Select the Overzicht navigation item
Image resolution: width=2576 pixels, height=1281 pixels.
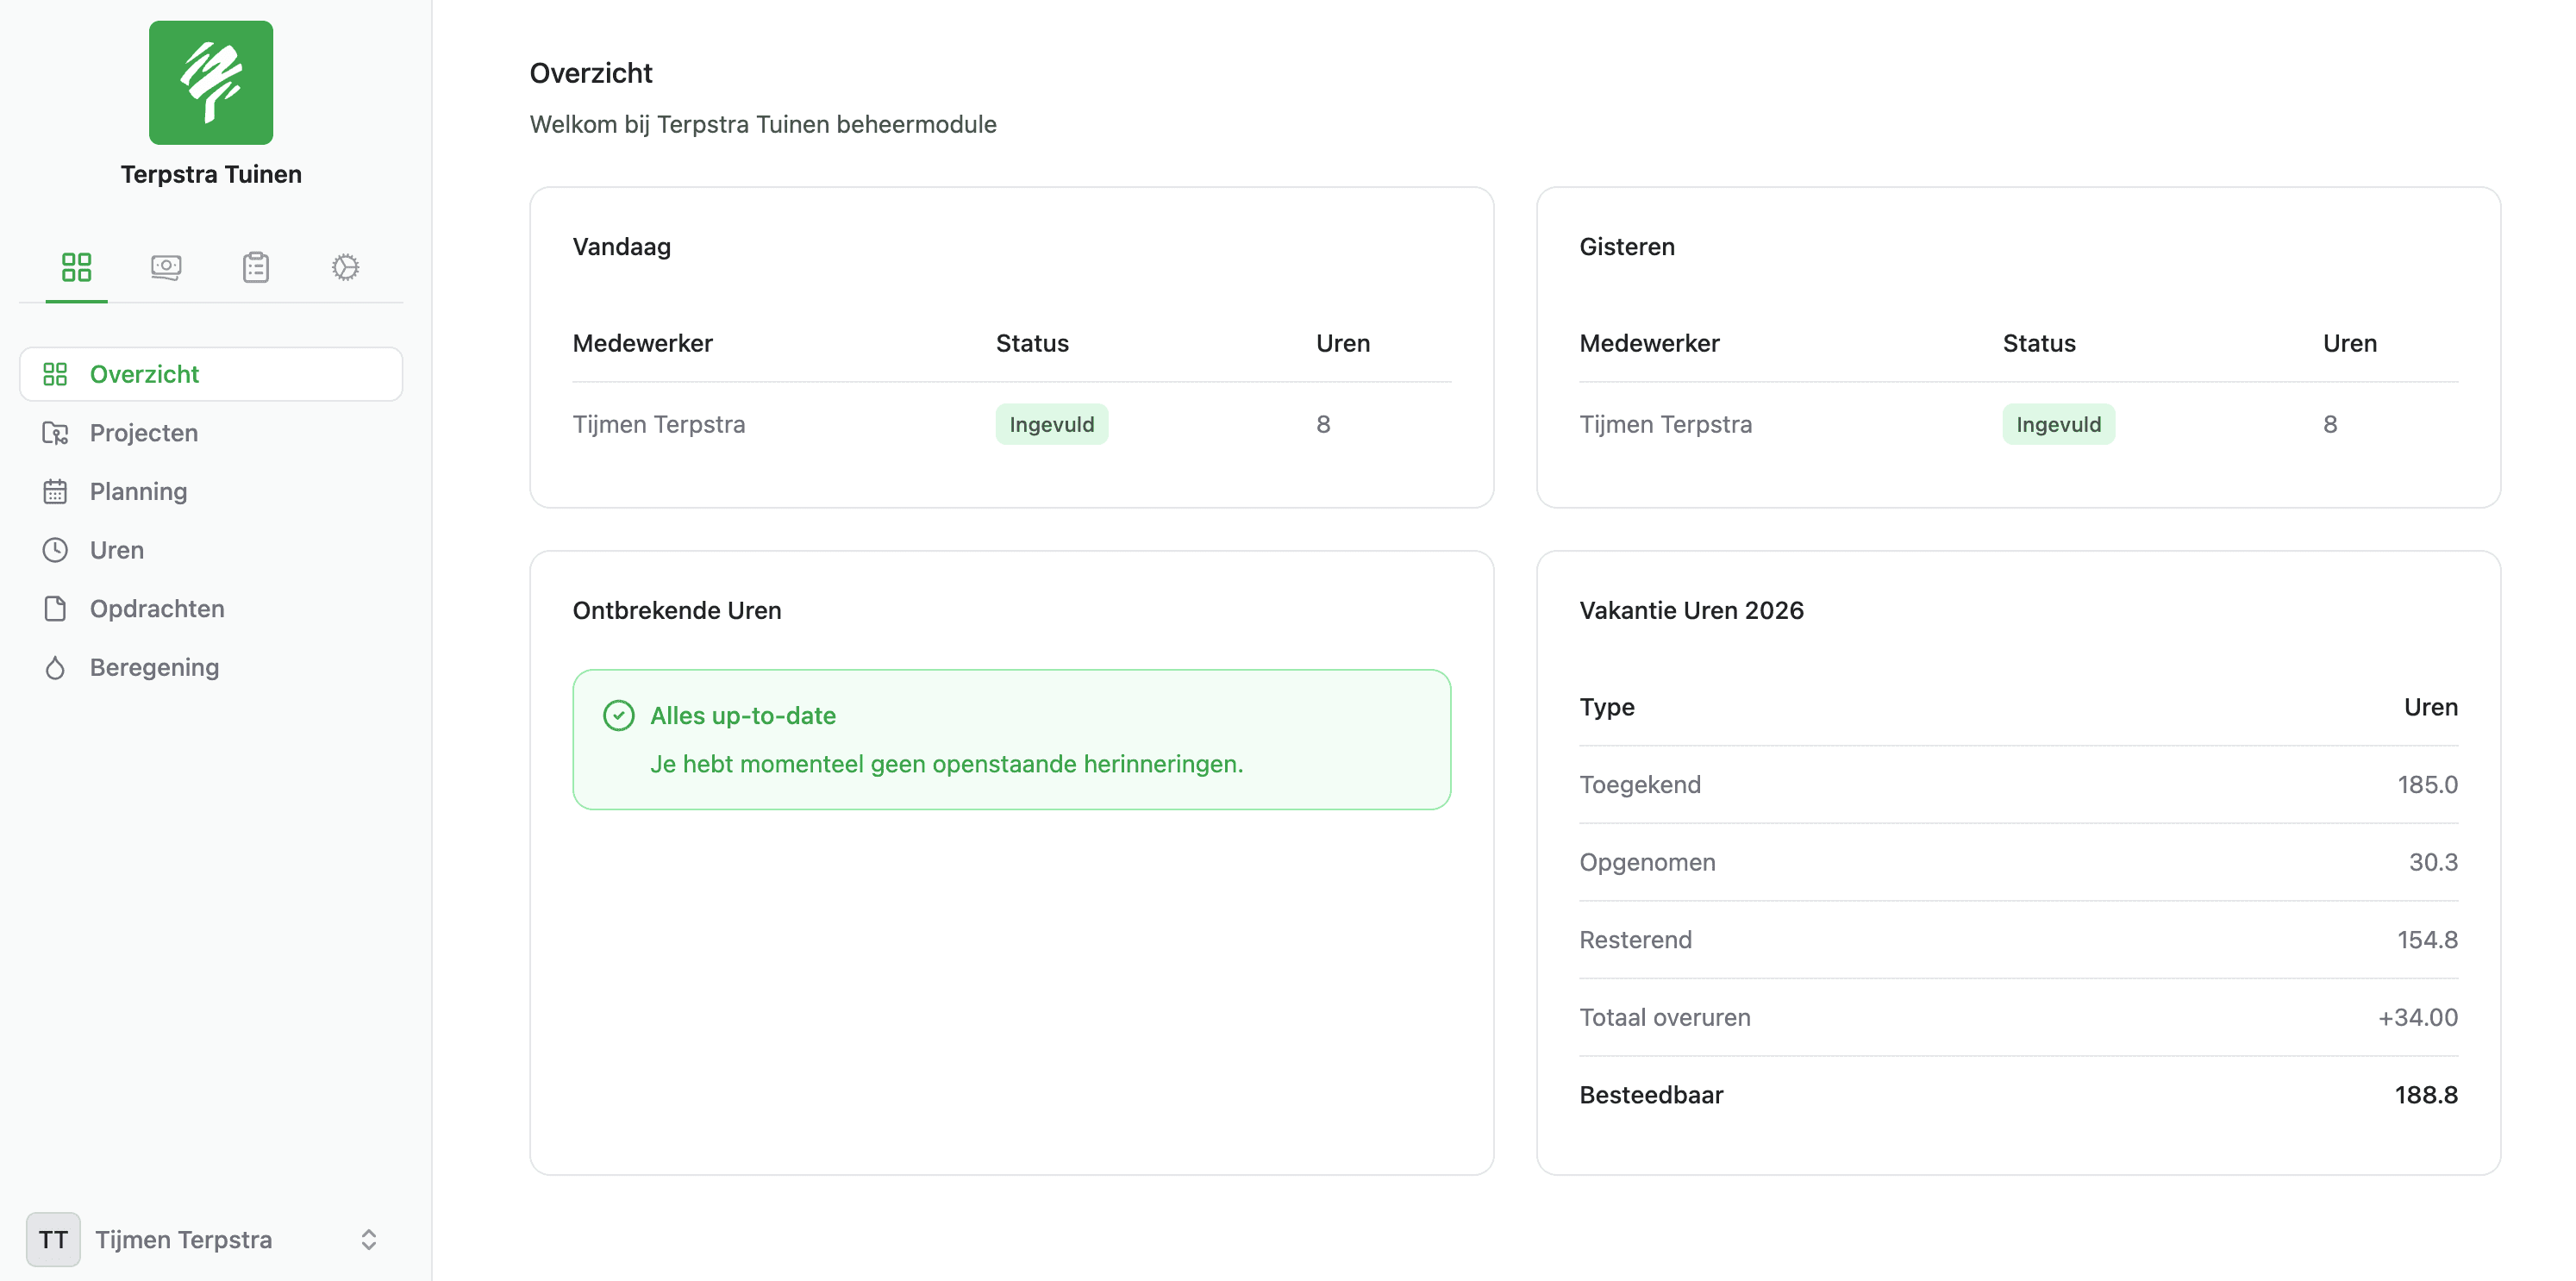[144, 374]
